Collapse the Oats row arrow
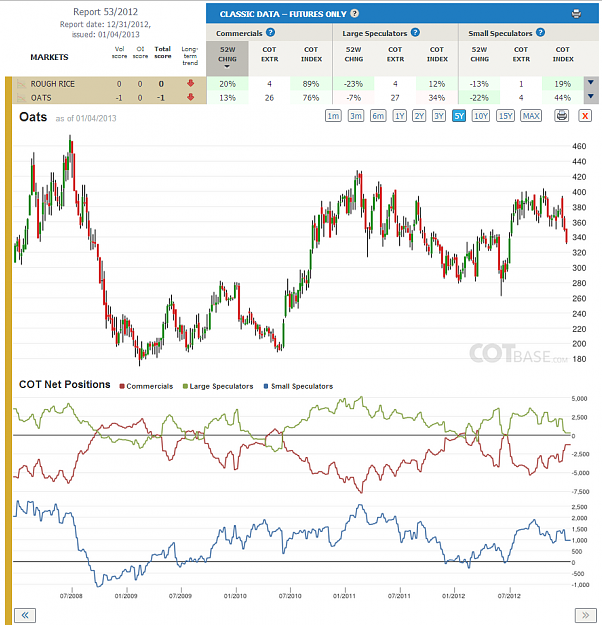602x625 pixels. [x=591, y=96]
